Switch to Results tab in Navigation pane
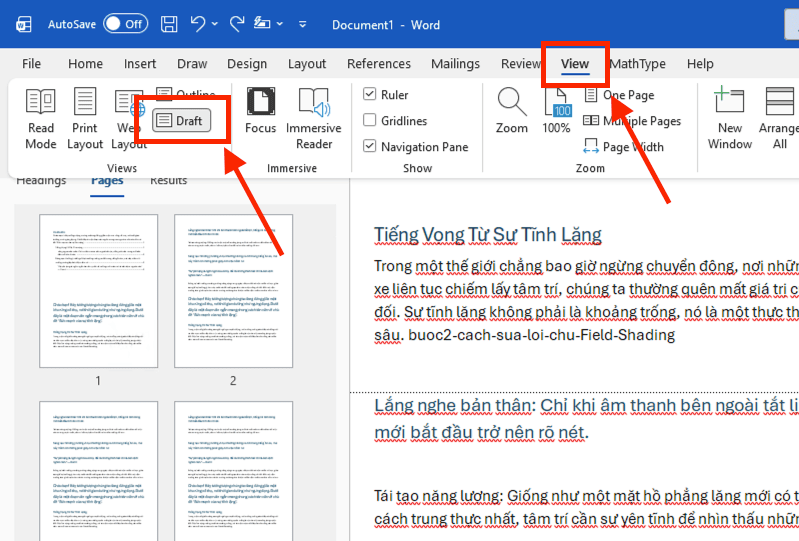799x541 pixels. 168,181
